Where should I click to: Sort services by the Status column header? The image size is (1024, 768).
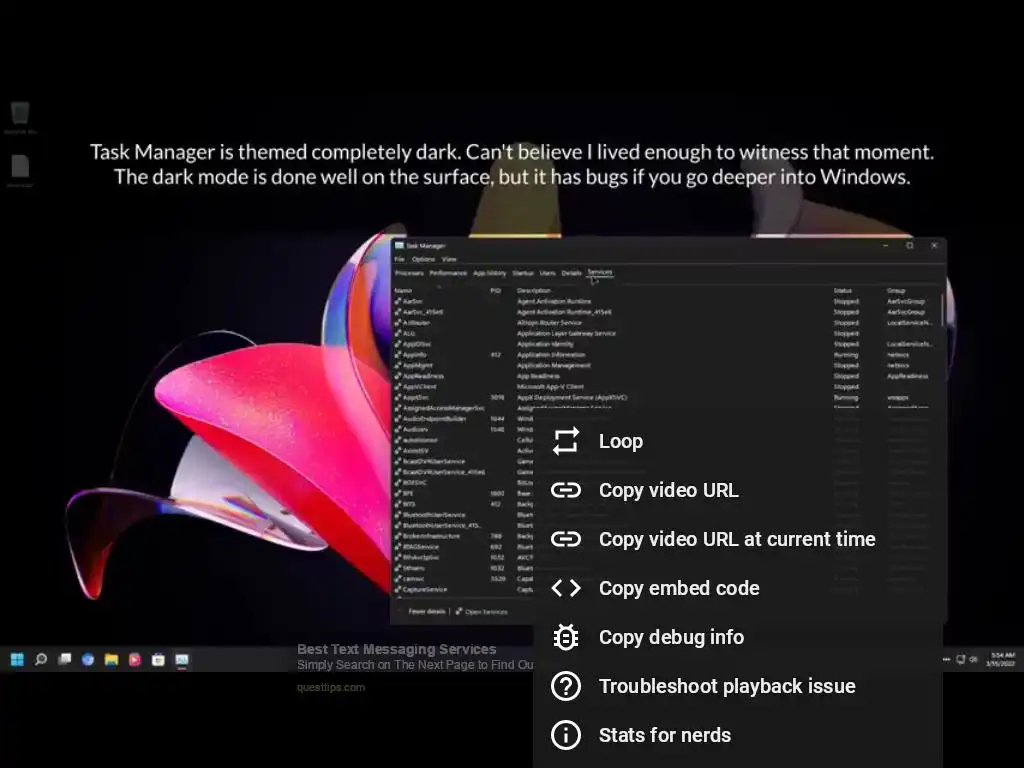[843, 291]
